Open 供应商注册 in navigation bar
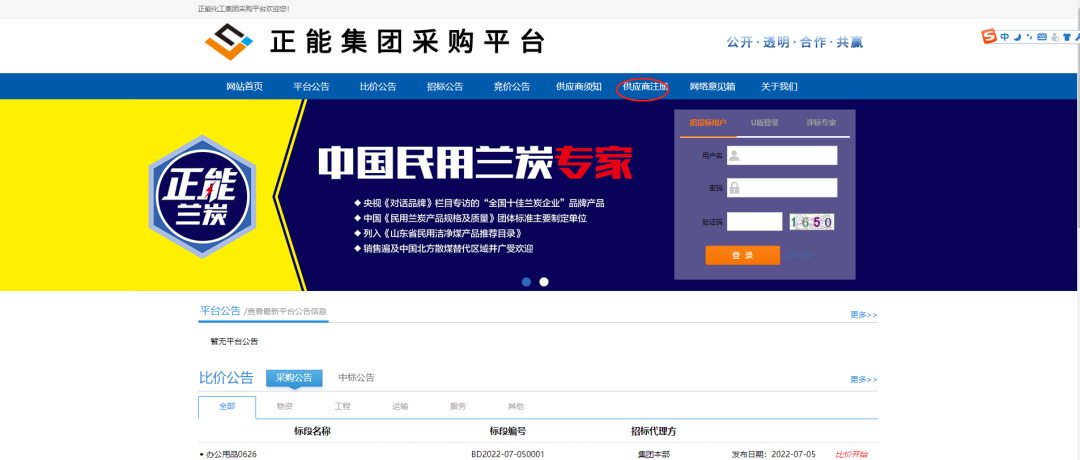 point(645,87)
